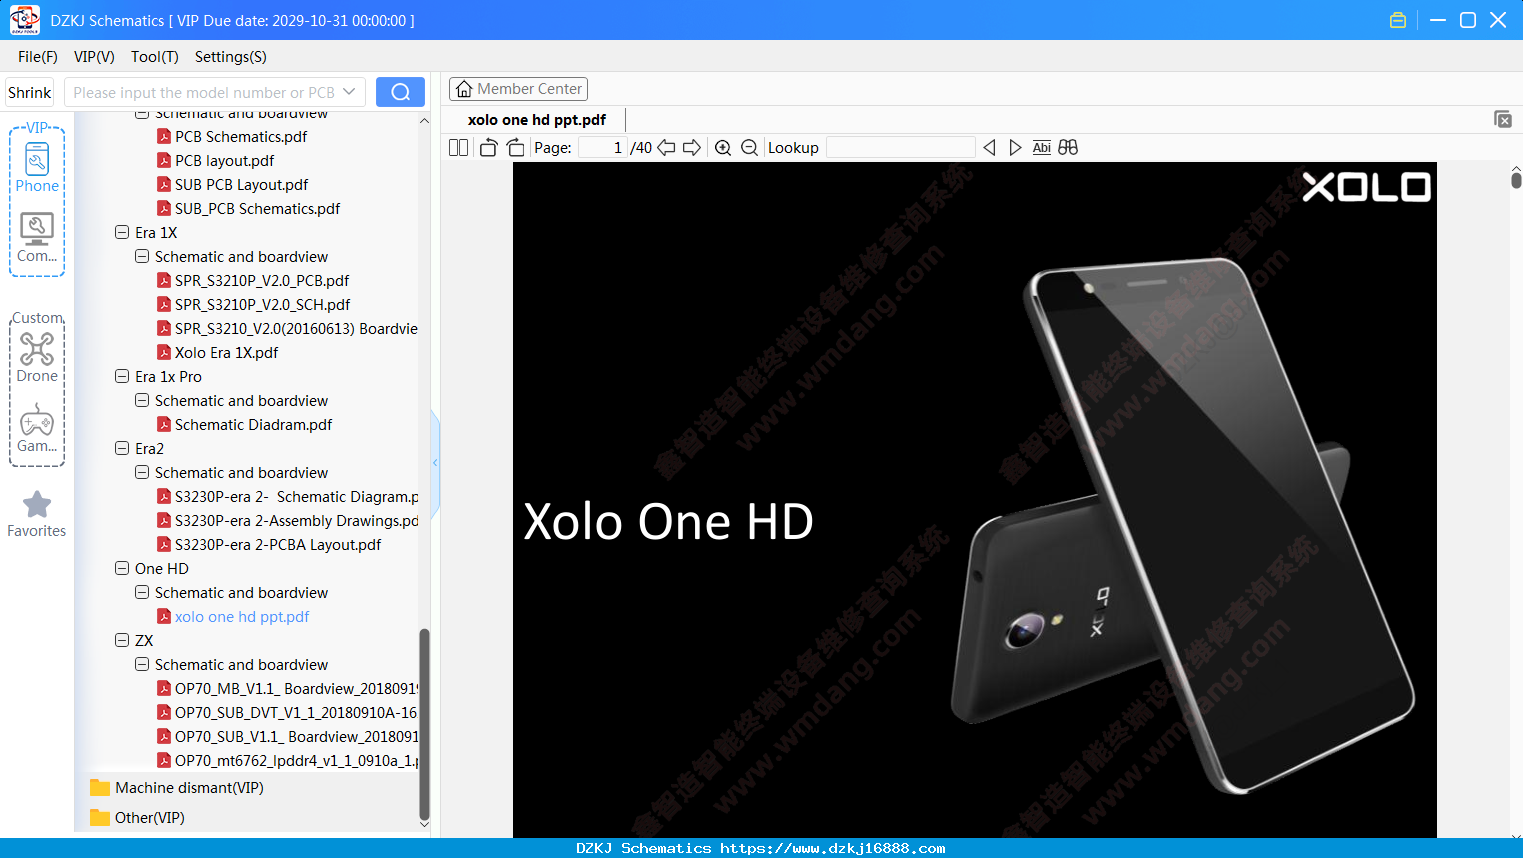
Task: Collapse Schematic and boardview under ZX
Action: point(142,664)
